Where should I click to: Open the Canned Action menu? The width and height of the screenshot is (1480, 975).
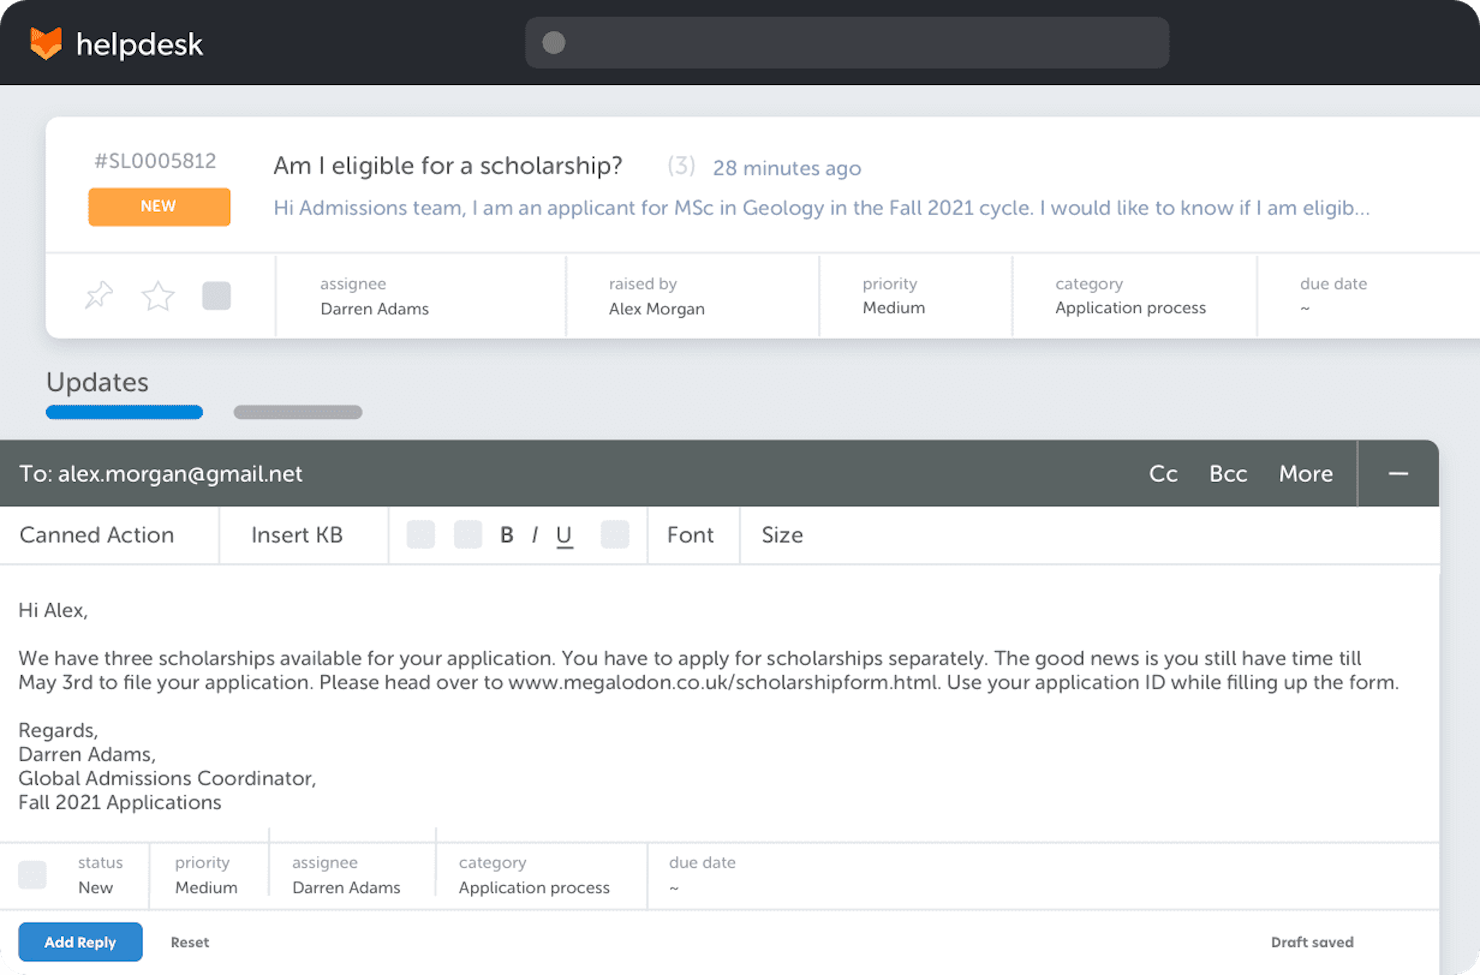tap(96, 535)
